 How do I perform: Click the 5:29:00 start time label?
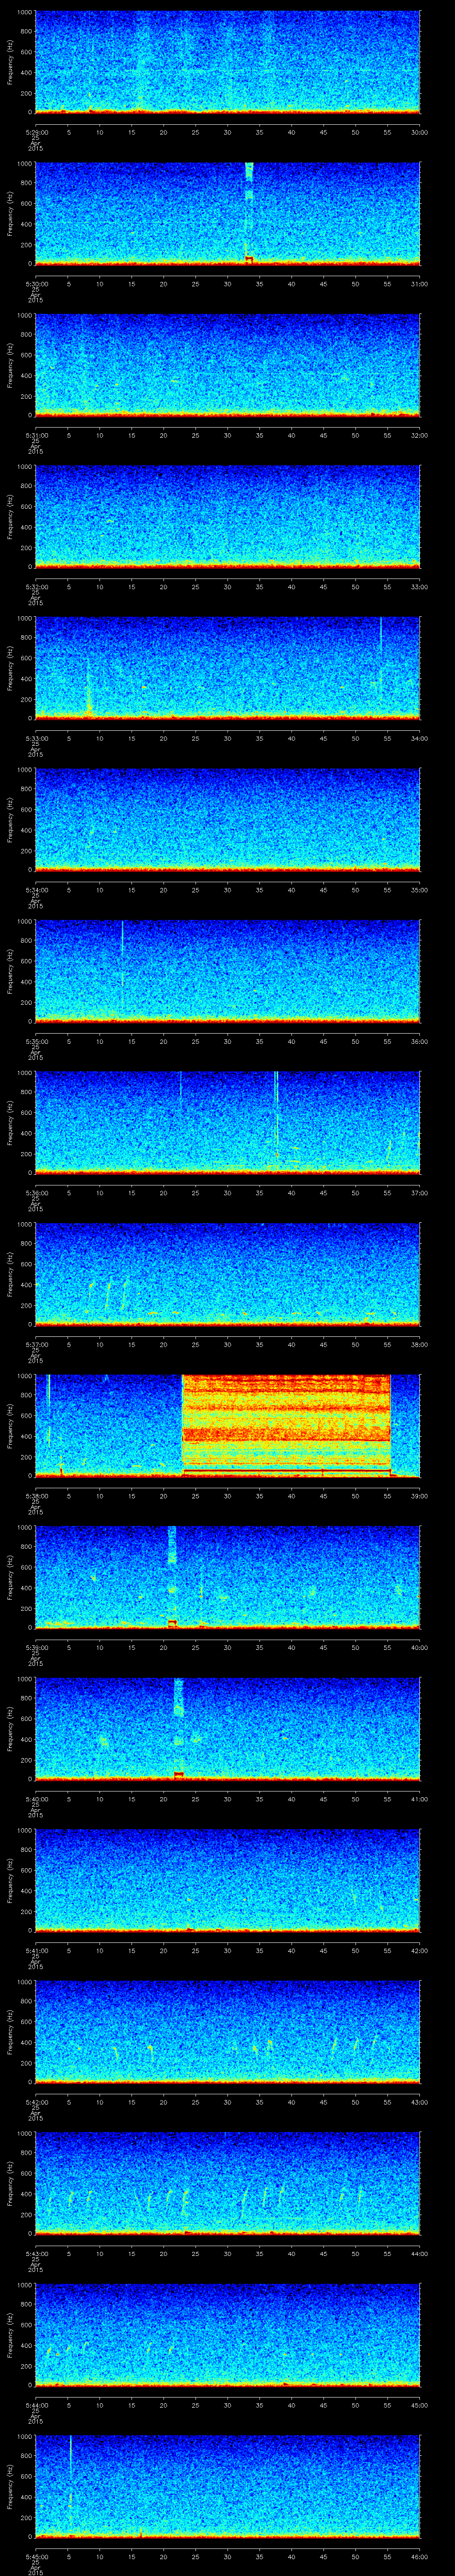point(36,132)
